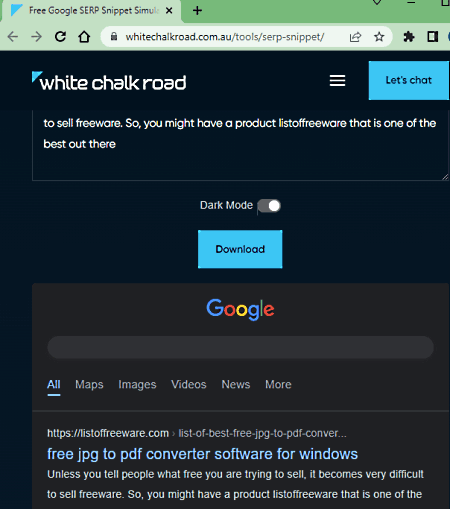Click the White Chalk Road logo
This screenshot has width=450, height=509.
(x=109, y=81)
